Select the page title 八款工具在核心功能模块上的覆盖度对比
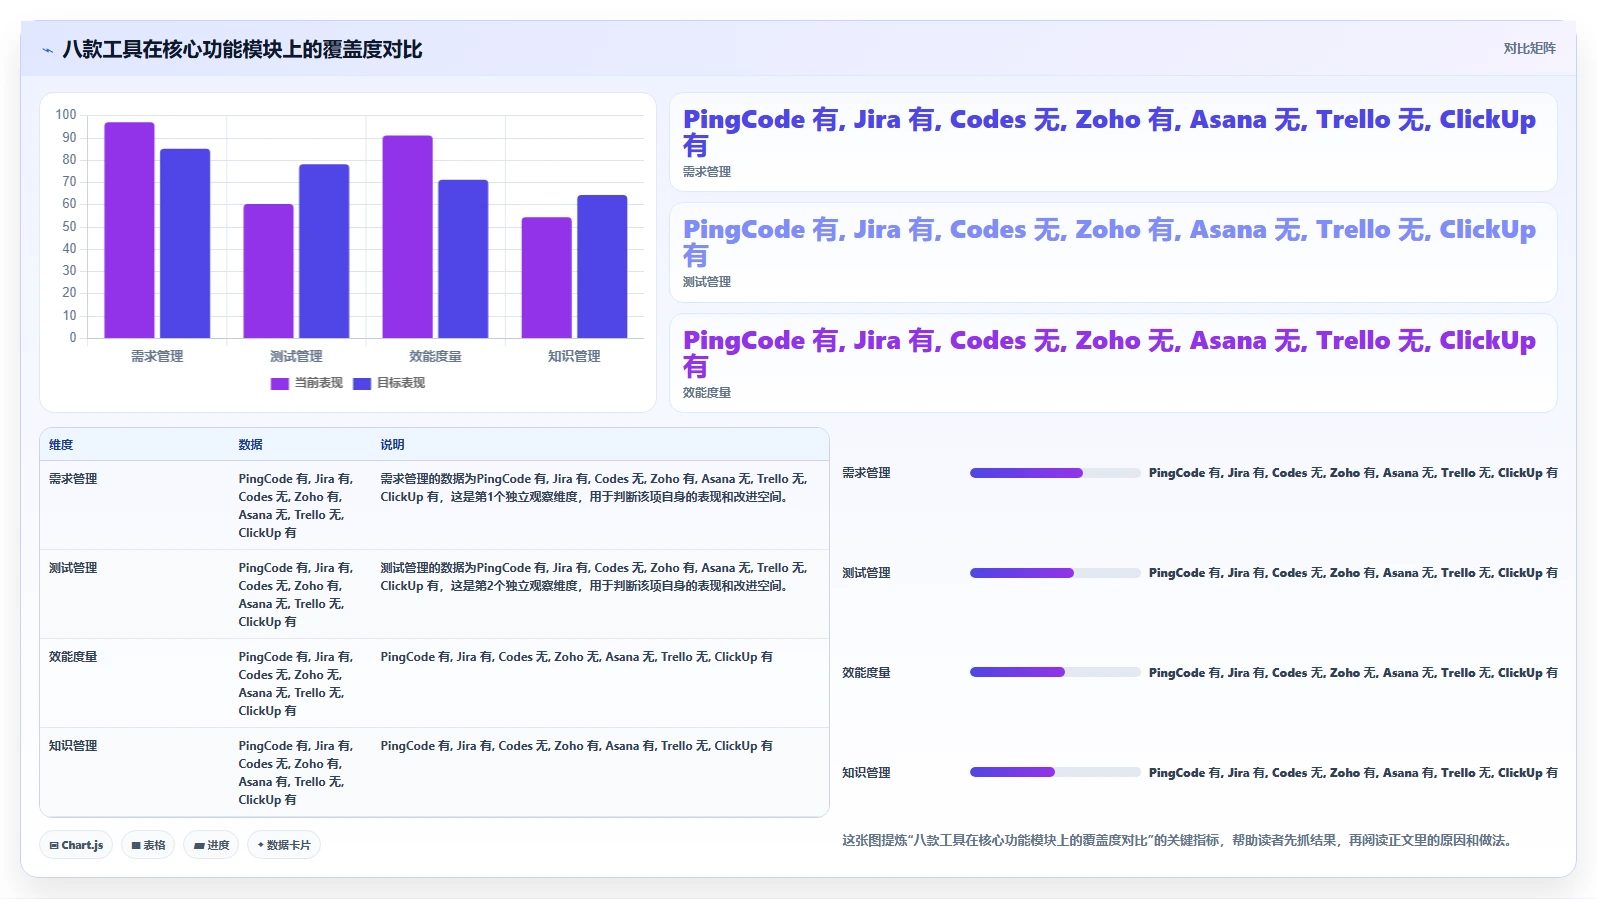1597x899 pixels. [x=242, y=49]
